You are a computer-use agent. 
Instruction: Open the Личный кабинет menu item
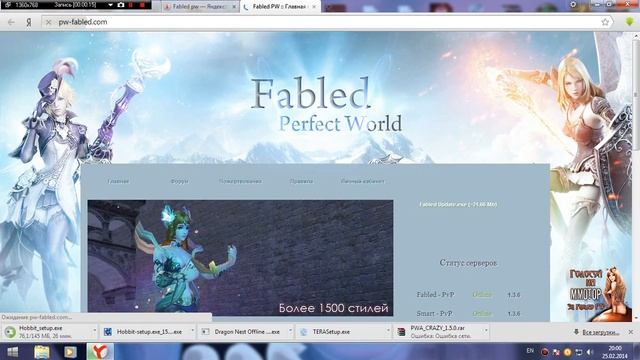point(362,181)
